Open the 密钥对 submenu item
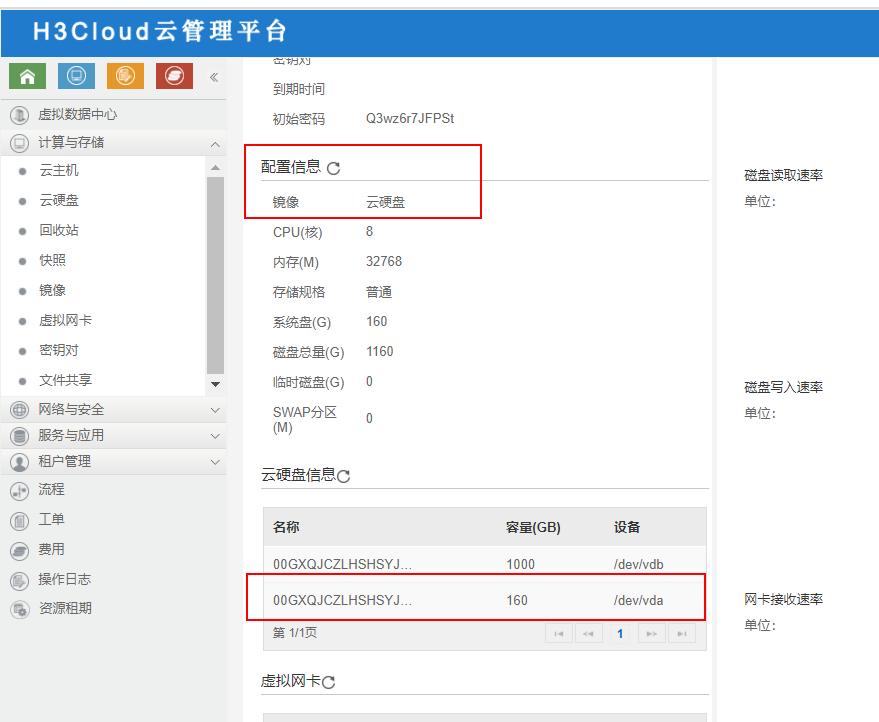This screenshot has width=879, height=722. tap(59, 350)
